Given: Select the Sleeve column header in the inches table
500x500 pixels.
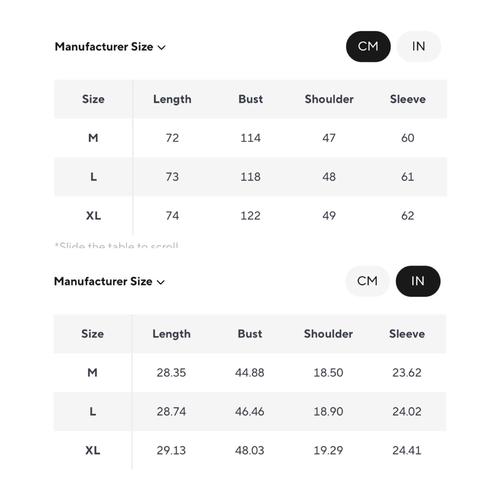Looking at the screenshot, I should pyautogui.click(x=407, y=334).
